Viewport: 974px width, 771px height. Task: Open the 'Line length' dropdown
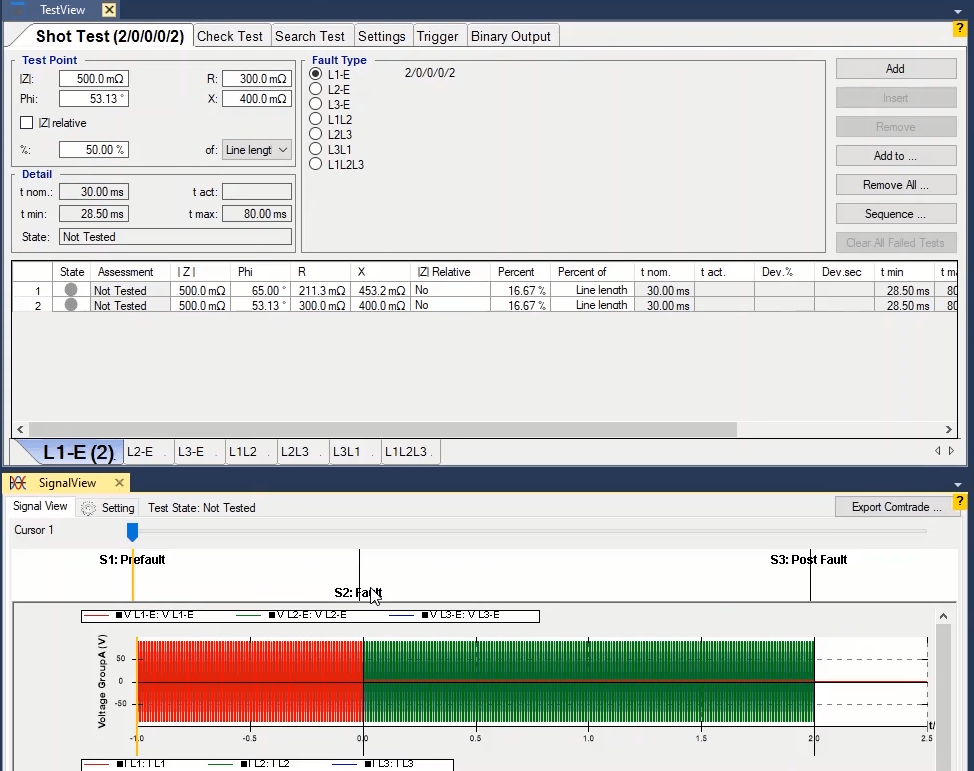click(256, 150)
